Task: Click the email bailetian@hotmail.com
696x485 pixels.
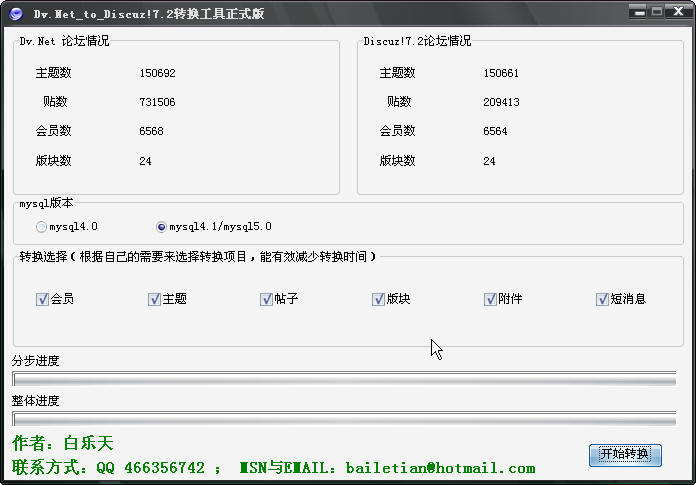Action: (x=440, y=468)
